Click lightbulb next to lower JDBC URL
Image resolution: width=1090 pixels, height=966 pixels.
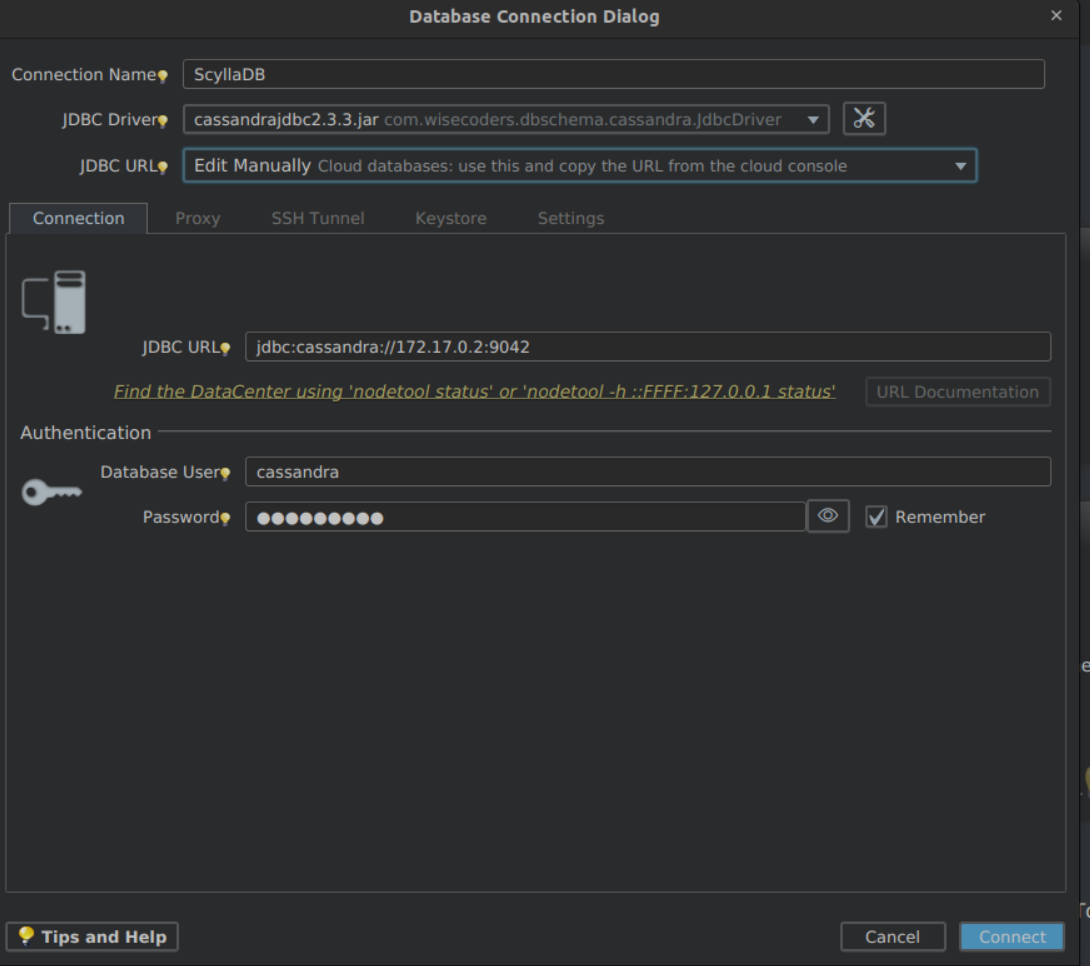[x=225, y=348]
